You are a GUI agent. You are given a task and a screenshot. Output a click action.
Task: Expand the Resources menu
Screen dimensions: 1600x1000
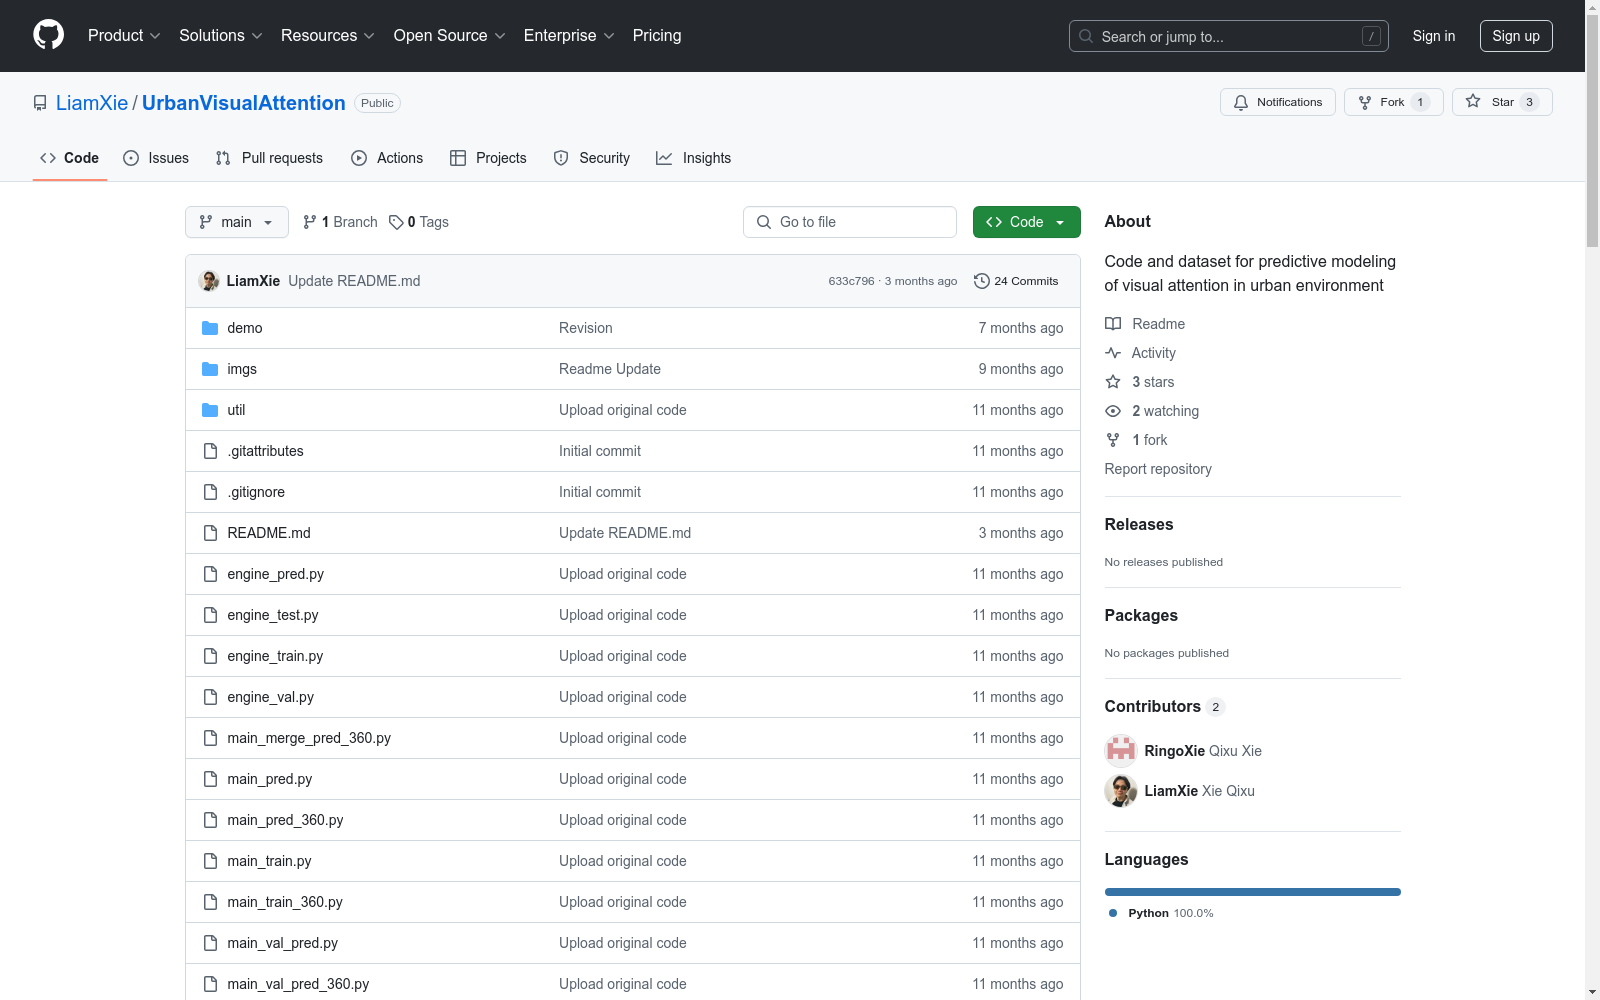coord(328,36)
